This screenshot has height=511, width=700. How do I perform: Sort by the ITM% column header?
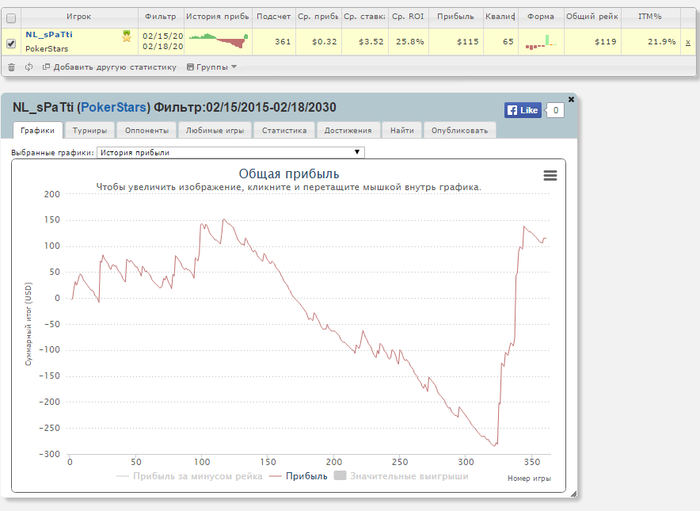(x=650, y=17)
